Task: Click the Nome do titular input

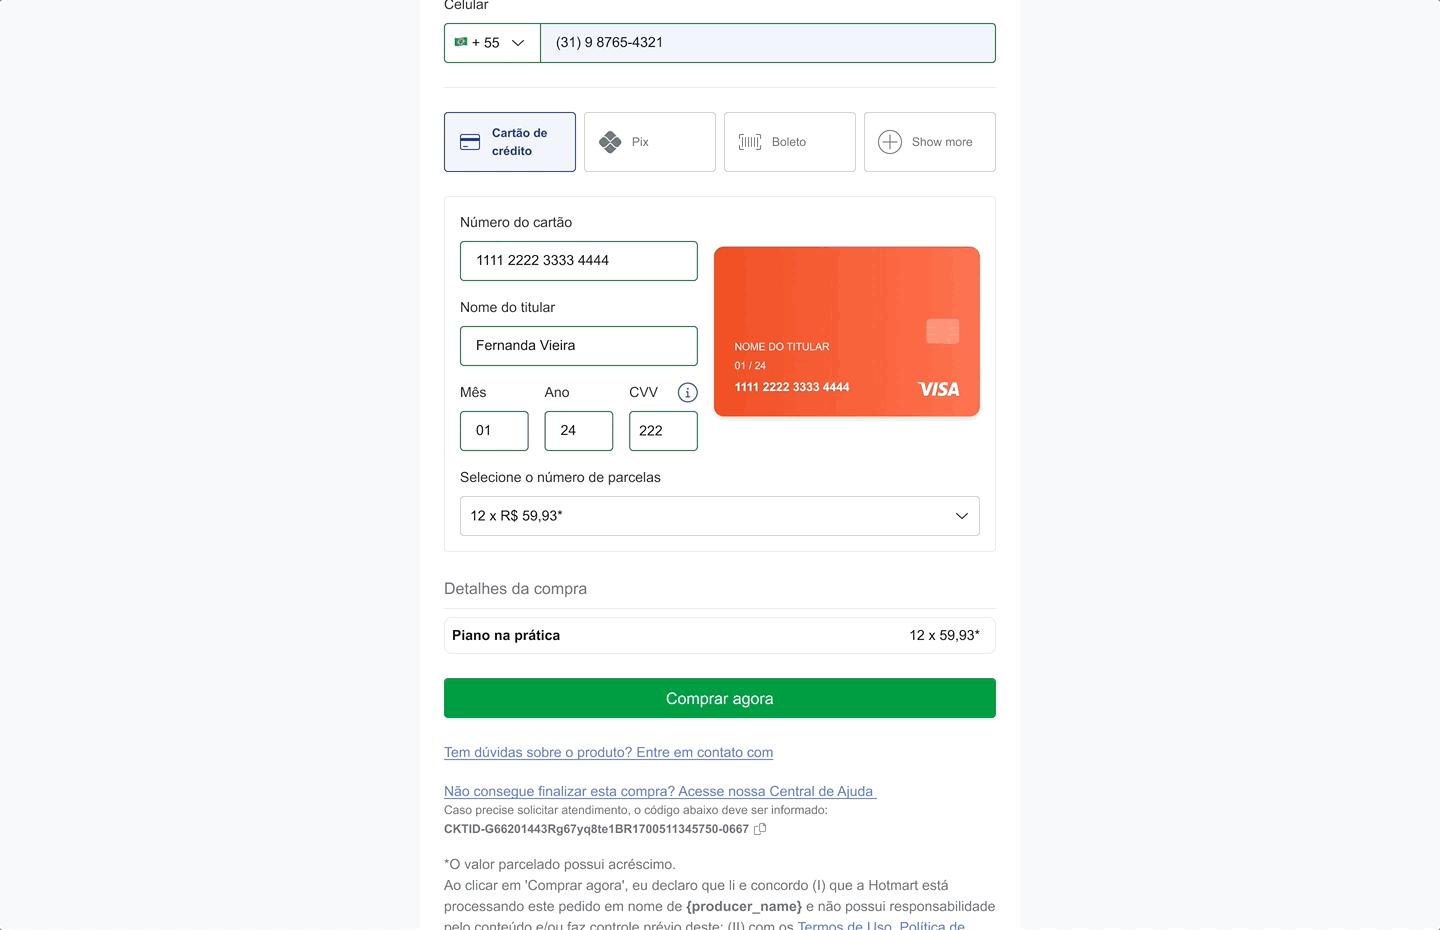Action: pyautogui.click(x=579, y=346)
